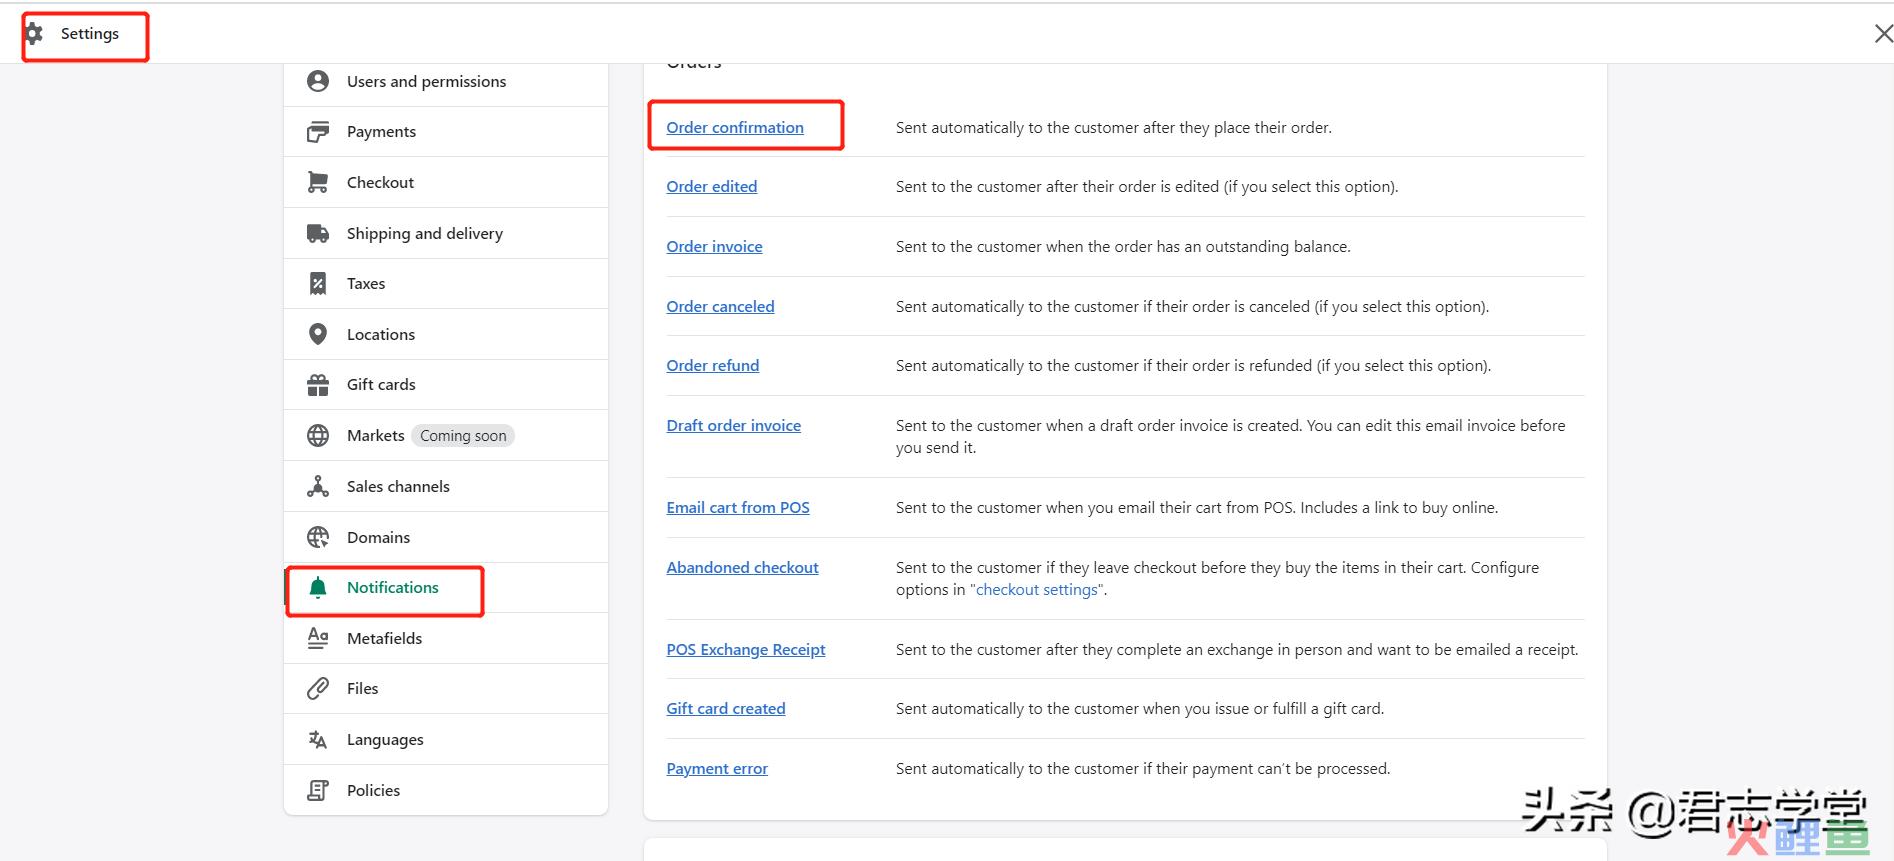Screen dimensions: 1894x861
Task: Open Users and permissions settings
Action: coord(446,81)
